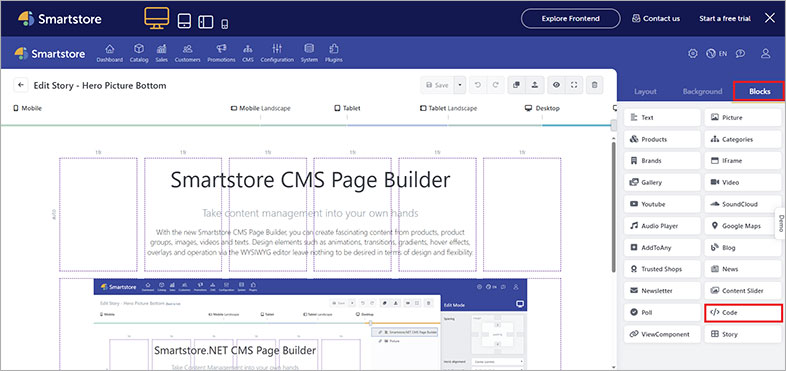Add a Poll block
The image size is (786, 371).
point(662,312)
